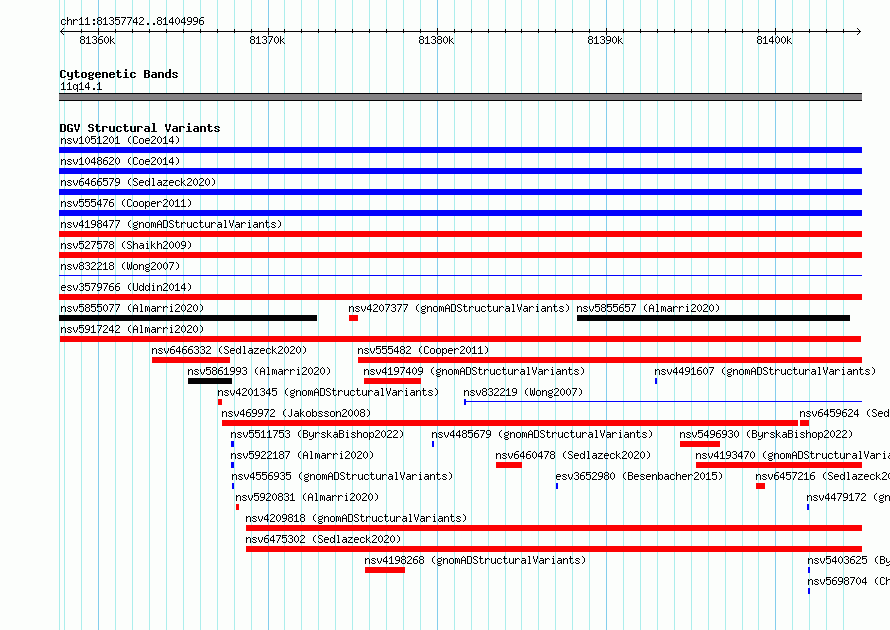Click the nsv5511753 (ByrskaBishop2022) label
This screenshot has height=630, width=890.
[317, 434]
